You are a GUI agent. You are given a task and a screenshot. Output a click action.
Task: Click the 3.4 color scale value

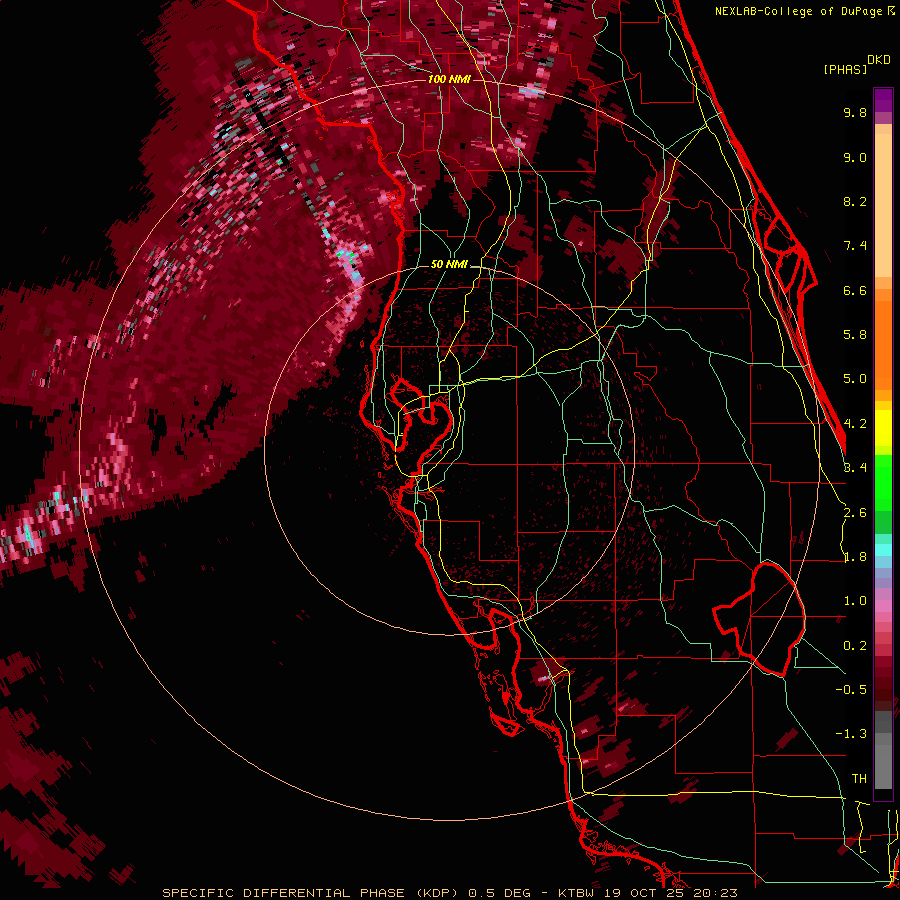[855, 468]
